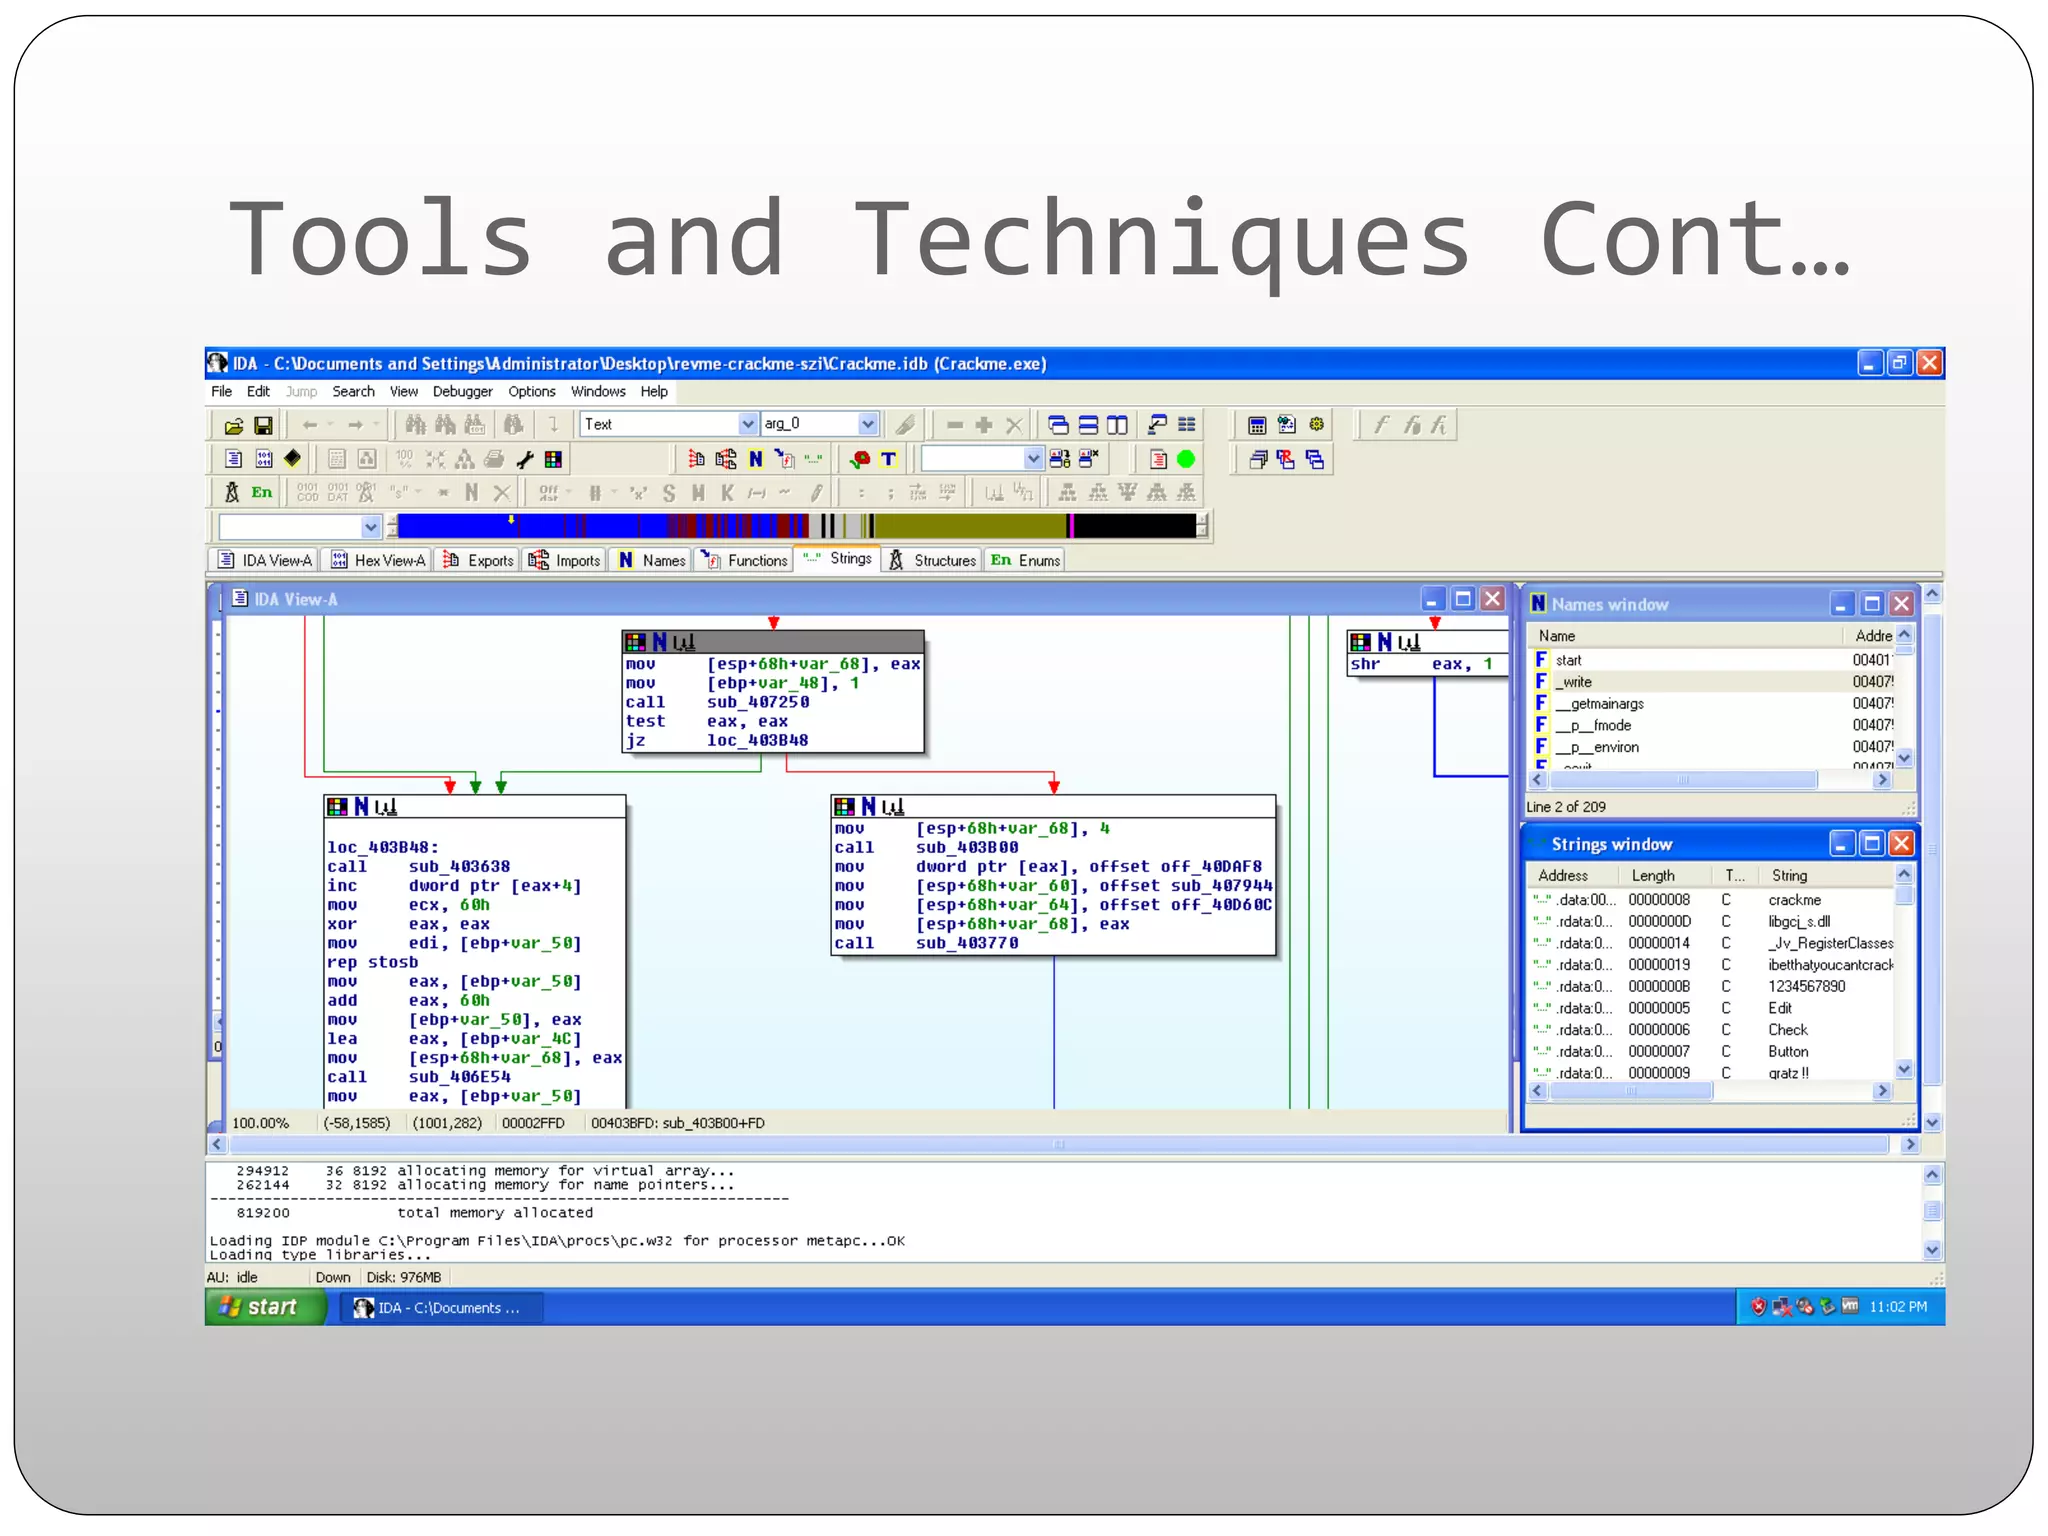Switch to the Exports tab
The height and width of the screenshot is (1536, 2048).
(x=478, y=560)
